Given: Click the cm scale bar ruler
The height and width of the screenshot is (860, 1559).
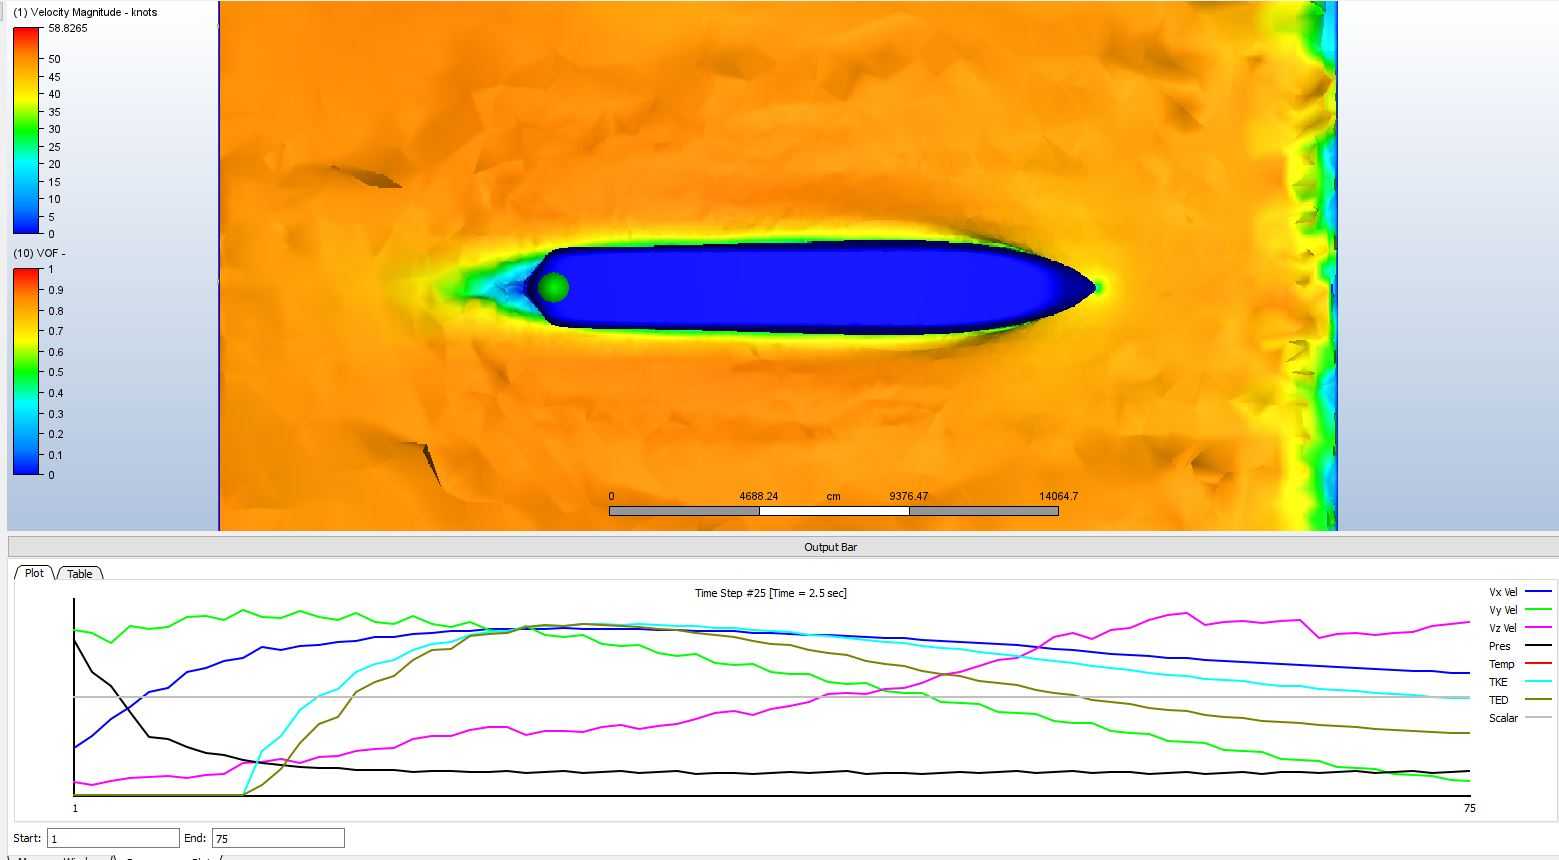Looking at the screenshot, I should 833,511.
